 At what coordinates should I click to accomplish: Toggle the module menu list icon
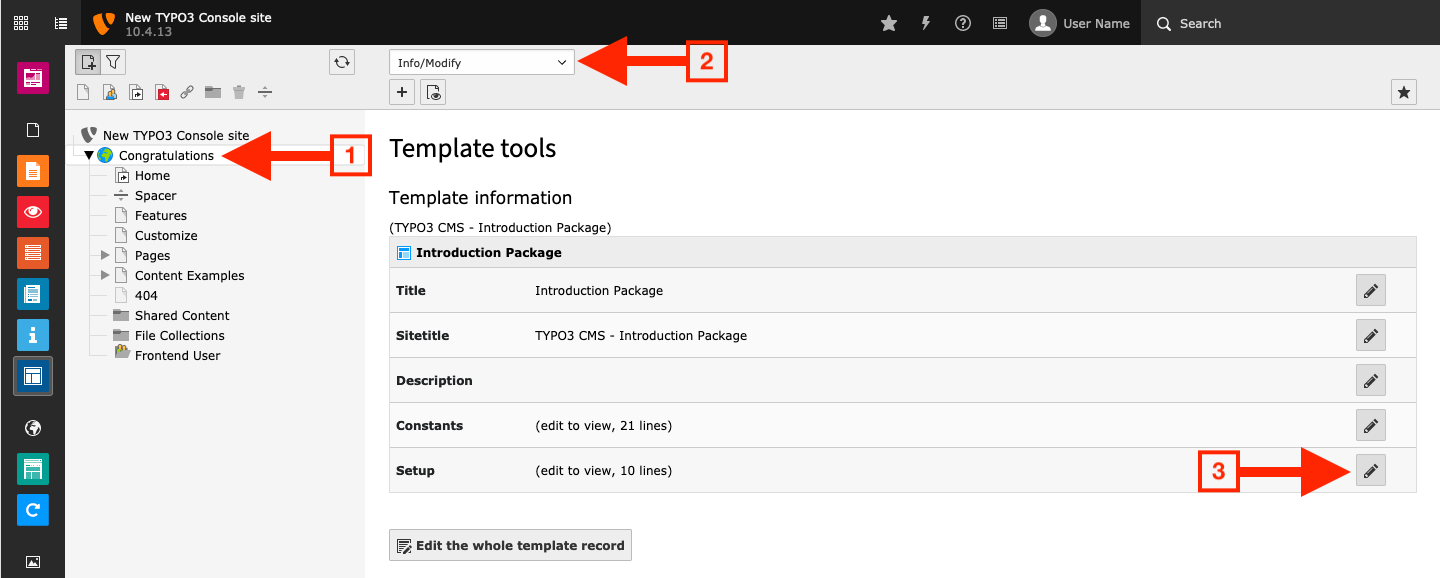tap(61, 23)
